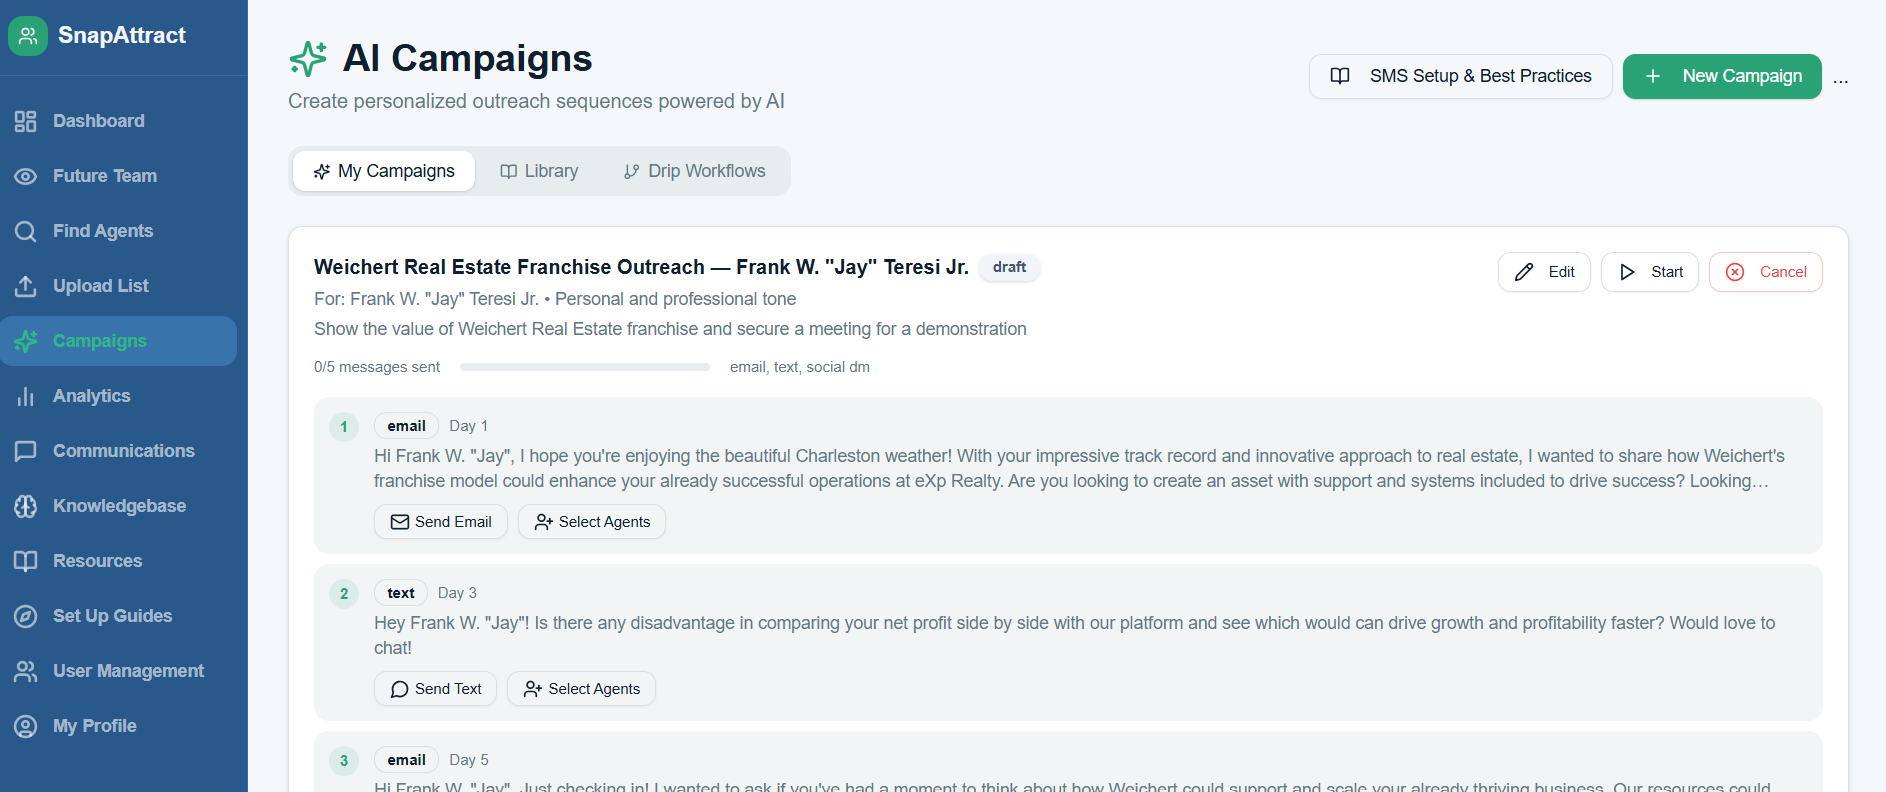Switch to the My Campaigns tab
This screenshot has width=1886, height=792.
pos(384,171)
